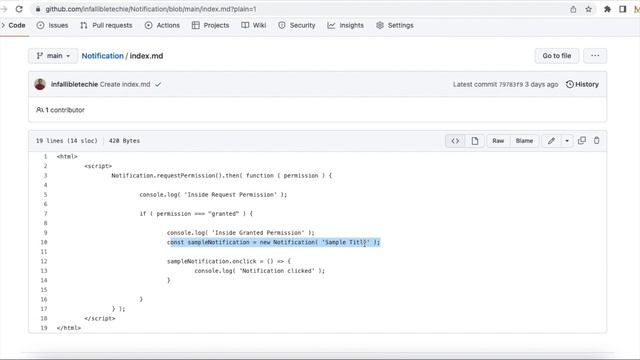Screen dimensions: 640x360
Task: Click the 19 lines (14 sloc) text
Action: pyautogui.click(x=67, y=141)
